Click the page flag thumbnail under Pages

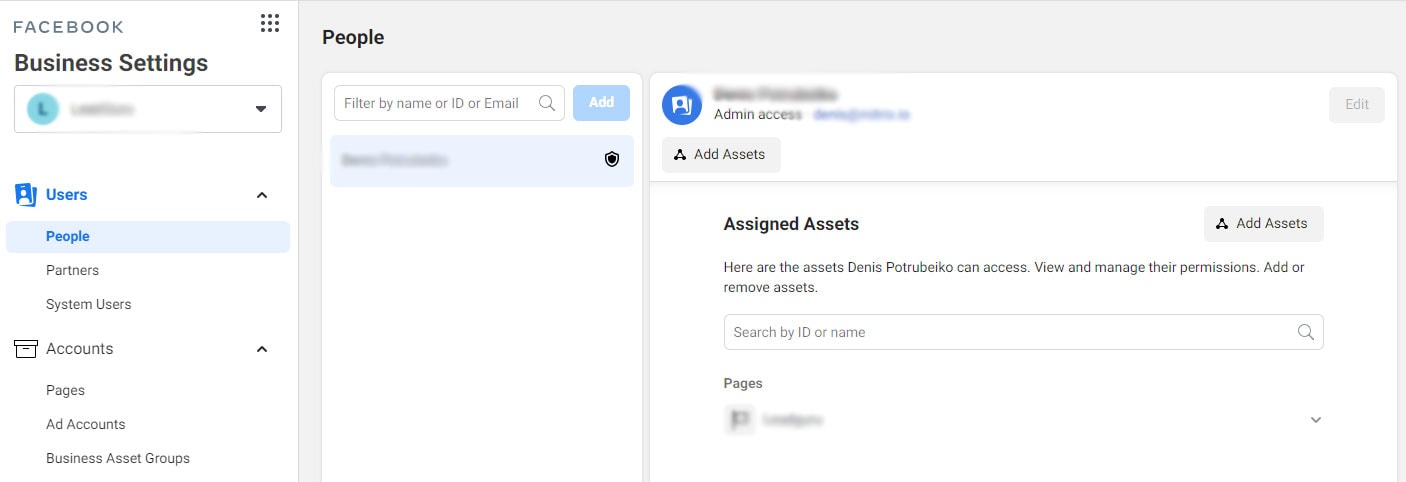click(739, 420)
